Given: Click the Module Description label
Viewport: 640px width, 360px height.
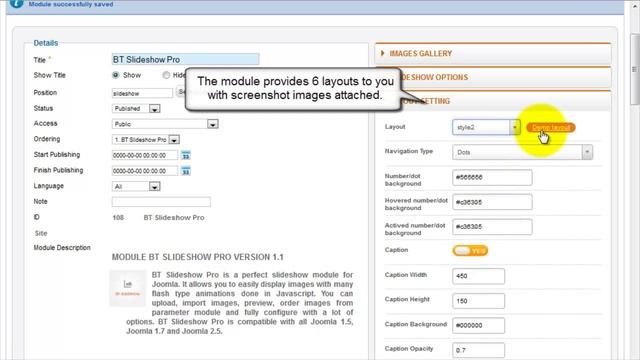Looking at the screenshot, I should [x=62, y=248].
